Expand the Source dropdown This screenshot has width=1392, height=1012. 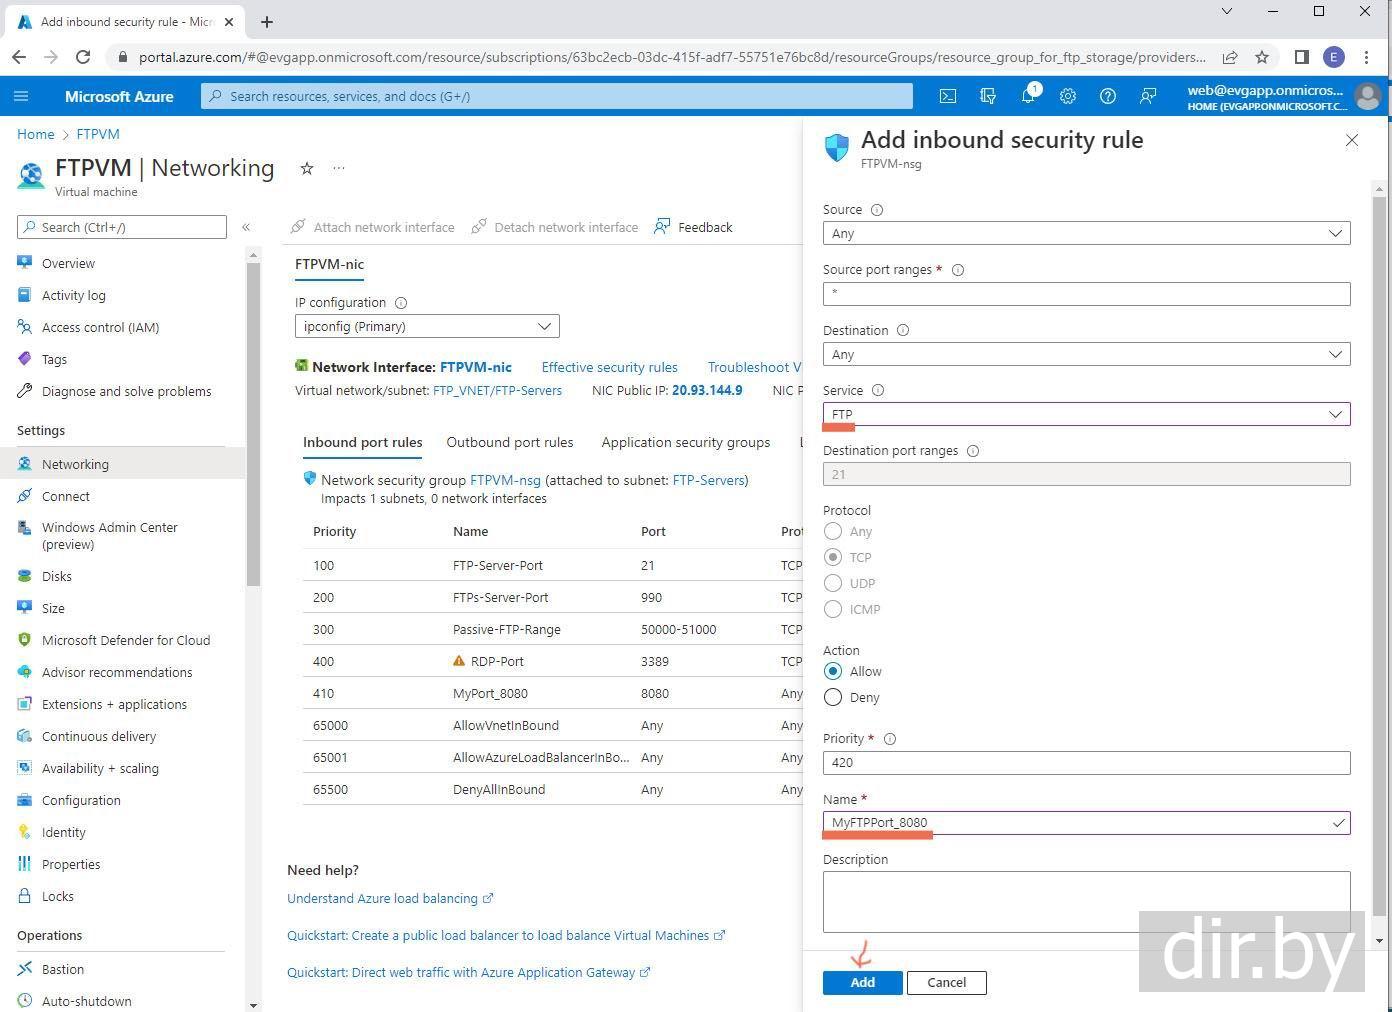pyautogui.click(x=1086, y=233)
